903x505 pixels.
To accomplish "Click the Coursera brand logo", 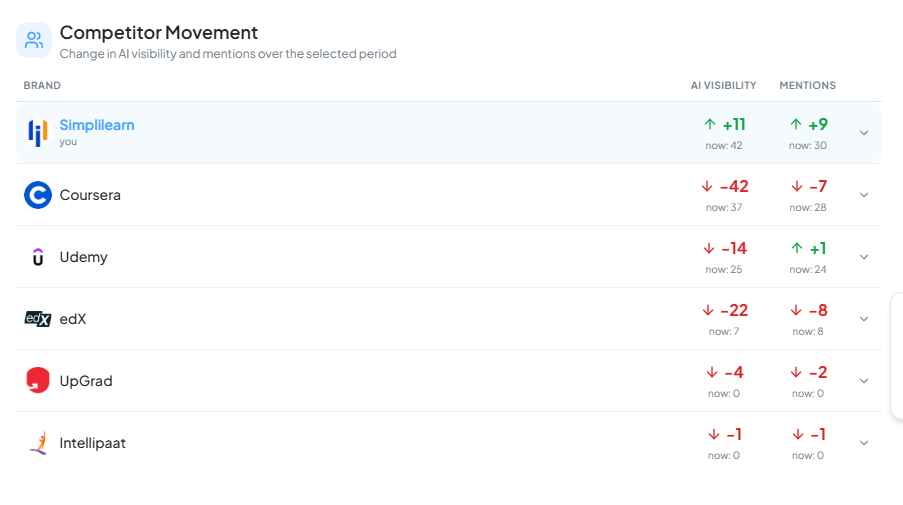I will [x=38, y=195].
